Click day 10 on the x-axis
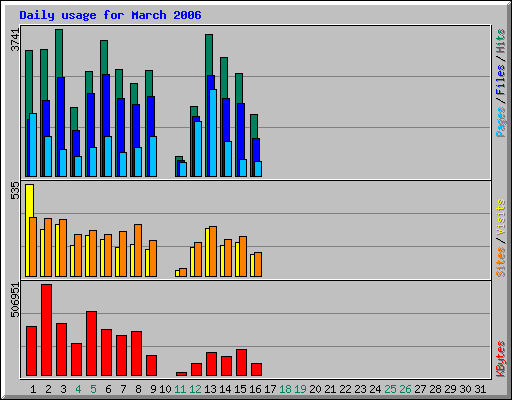This screenshot has height=400, width=512. (165, 389)
